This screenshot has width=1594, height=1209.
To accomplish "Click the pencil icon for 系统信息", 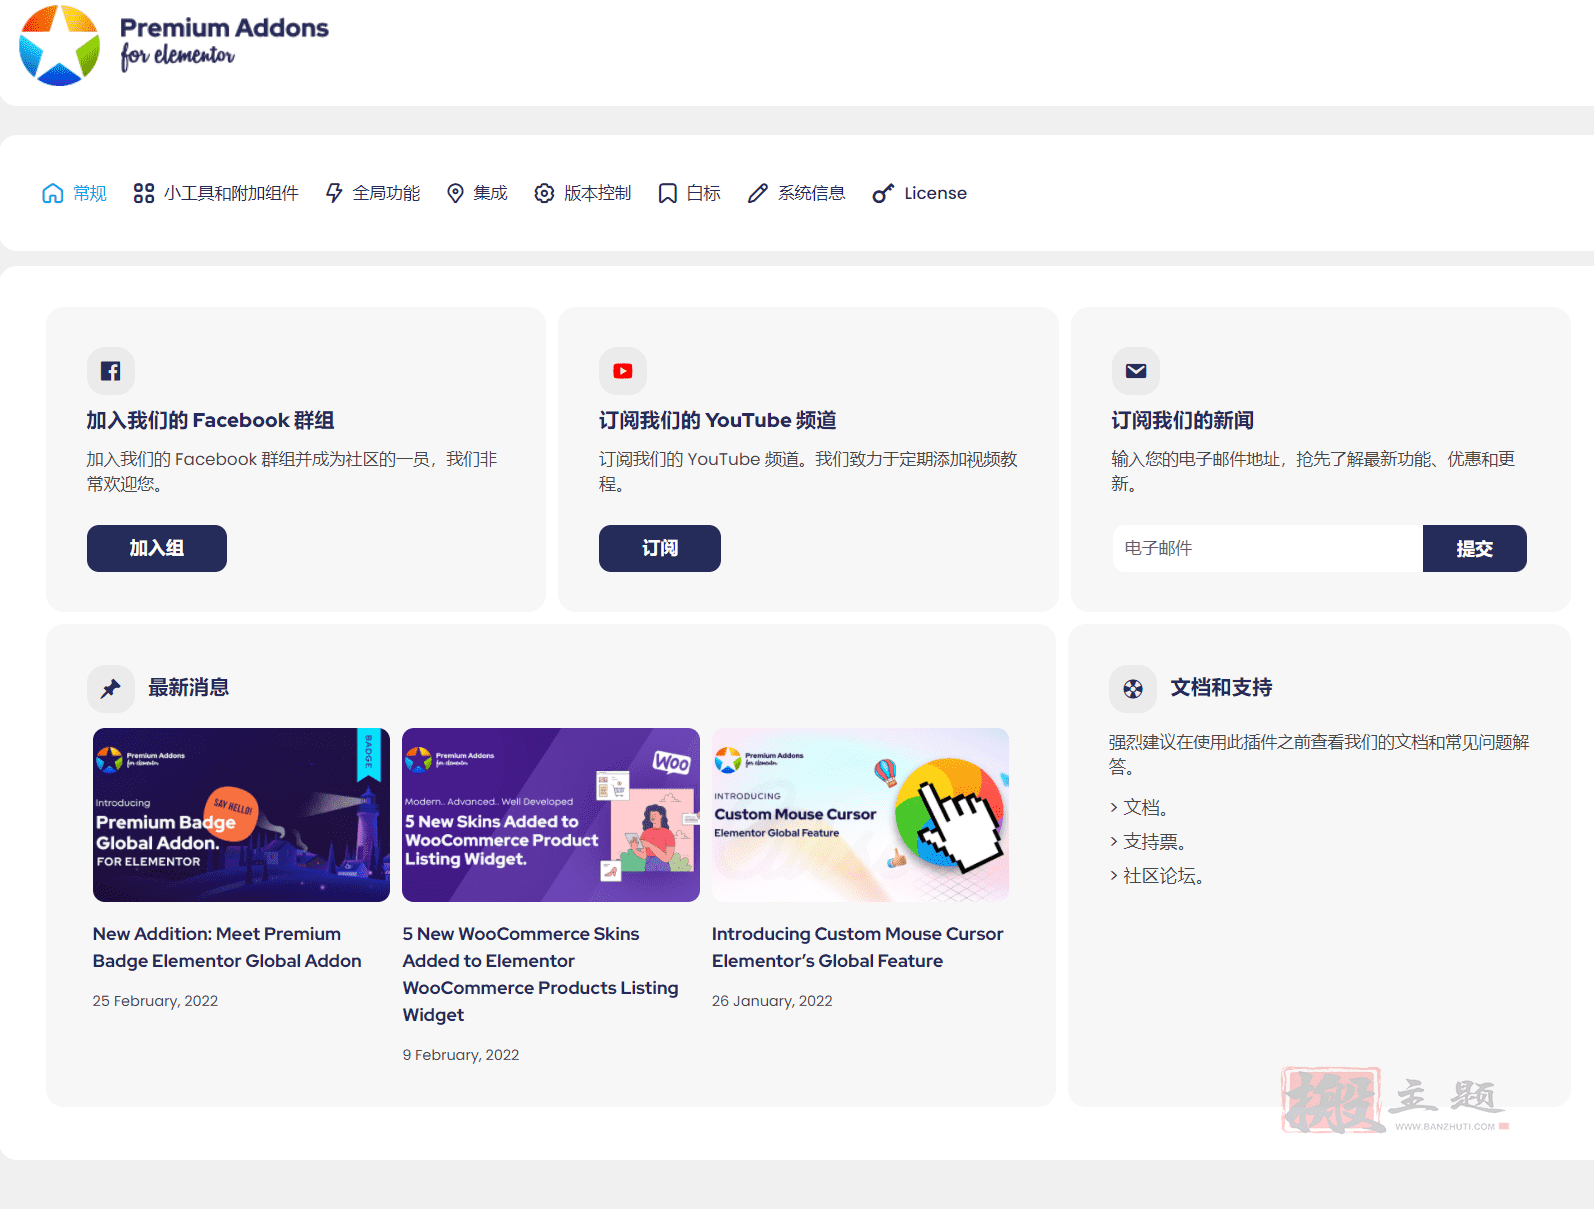I will pos(758,193).
